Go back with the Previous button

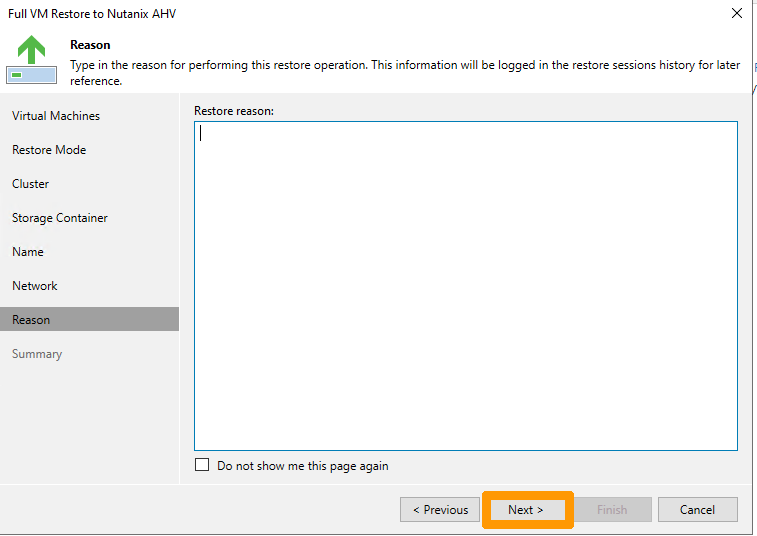point(440,509)
